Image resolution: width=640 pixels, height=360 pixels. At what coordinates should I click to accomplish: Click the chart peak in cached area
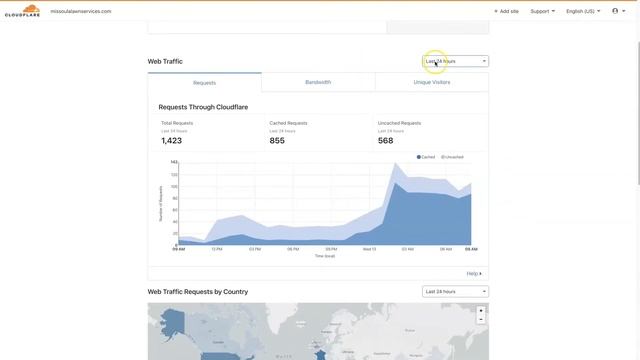[x=395, y=183]
